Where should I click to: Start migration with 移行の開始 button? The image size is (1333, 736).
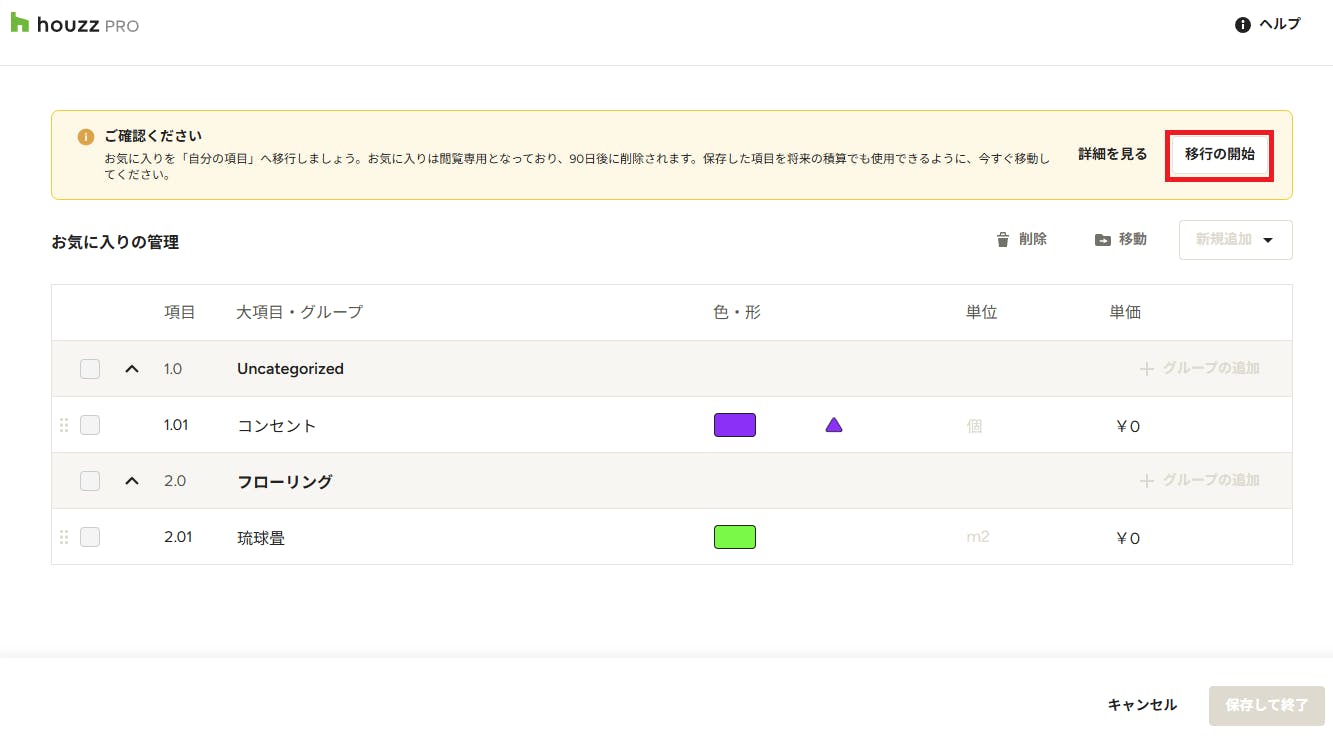coord(1219,154)
